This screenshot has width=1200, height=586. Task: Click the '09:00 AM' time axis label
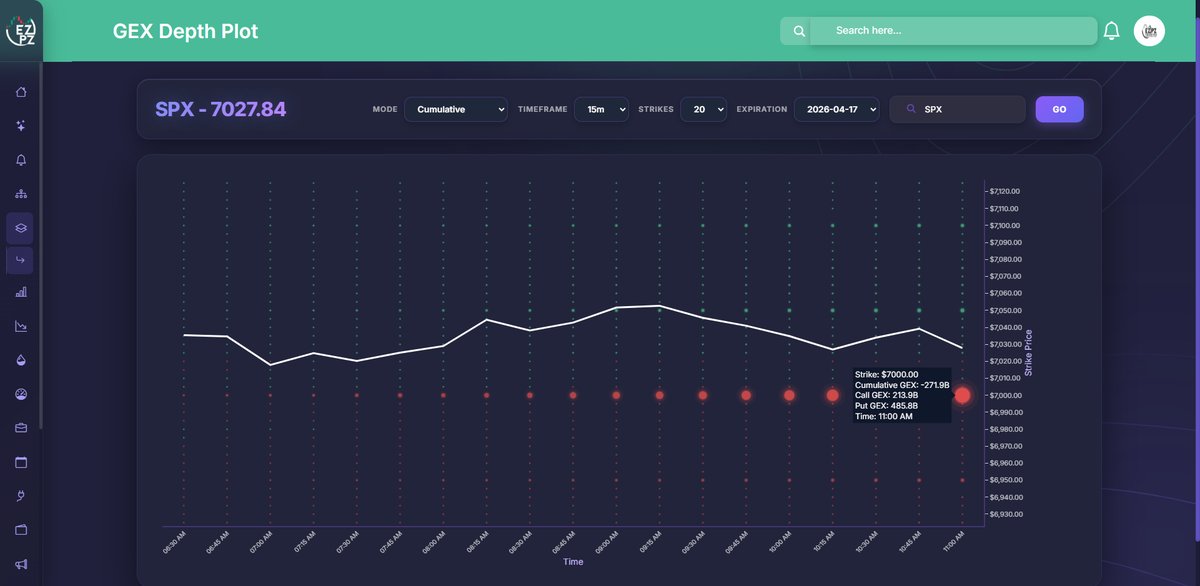pos(606,542)
